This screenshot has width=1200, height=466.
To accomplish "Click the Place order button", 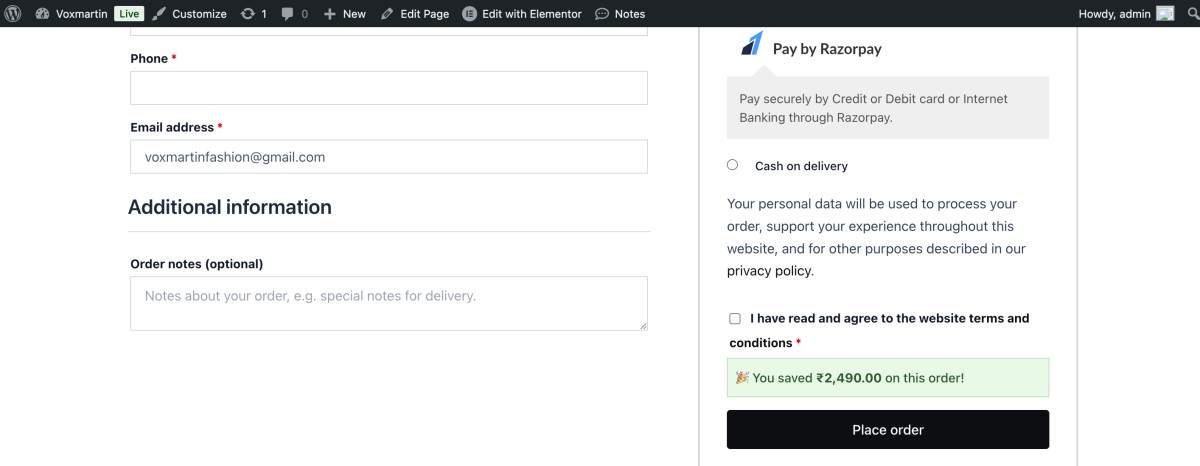I will [x=888, y=429].
